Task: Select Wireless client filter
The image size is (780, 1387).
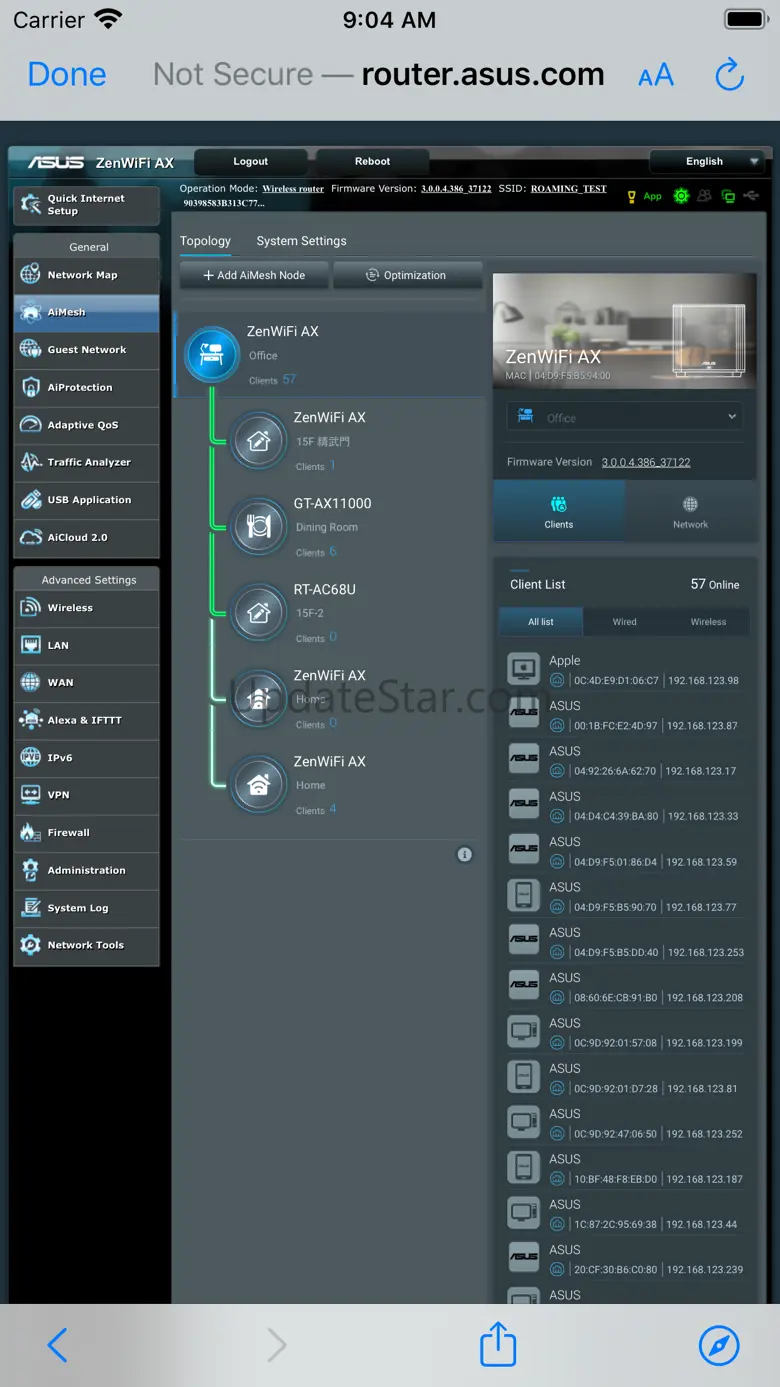Action: 708,622
